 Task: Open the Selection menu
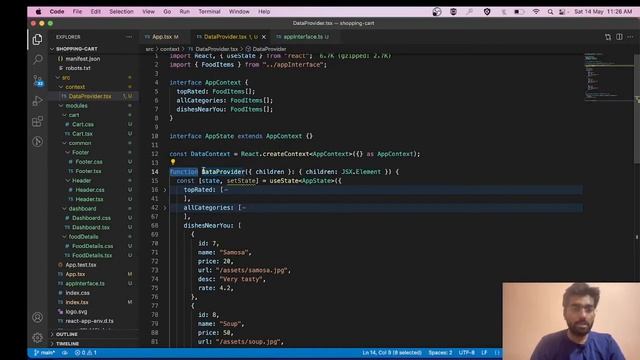(121, 12)
